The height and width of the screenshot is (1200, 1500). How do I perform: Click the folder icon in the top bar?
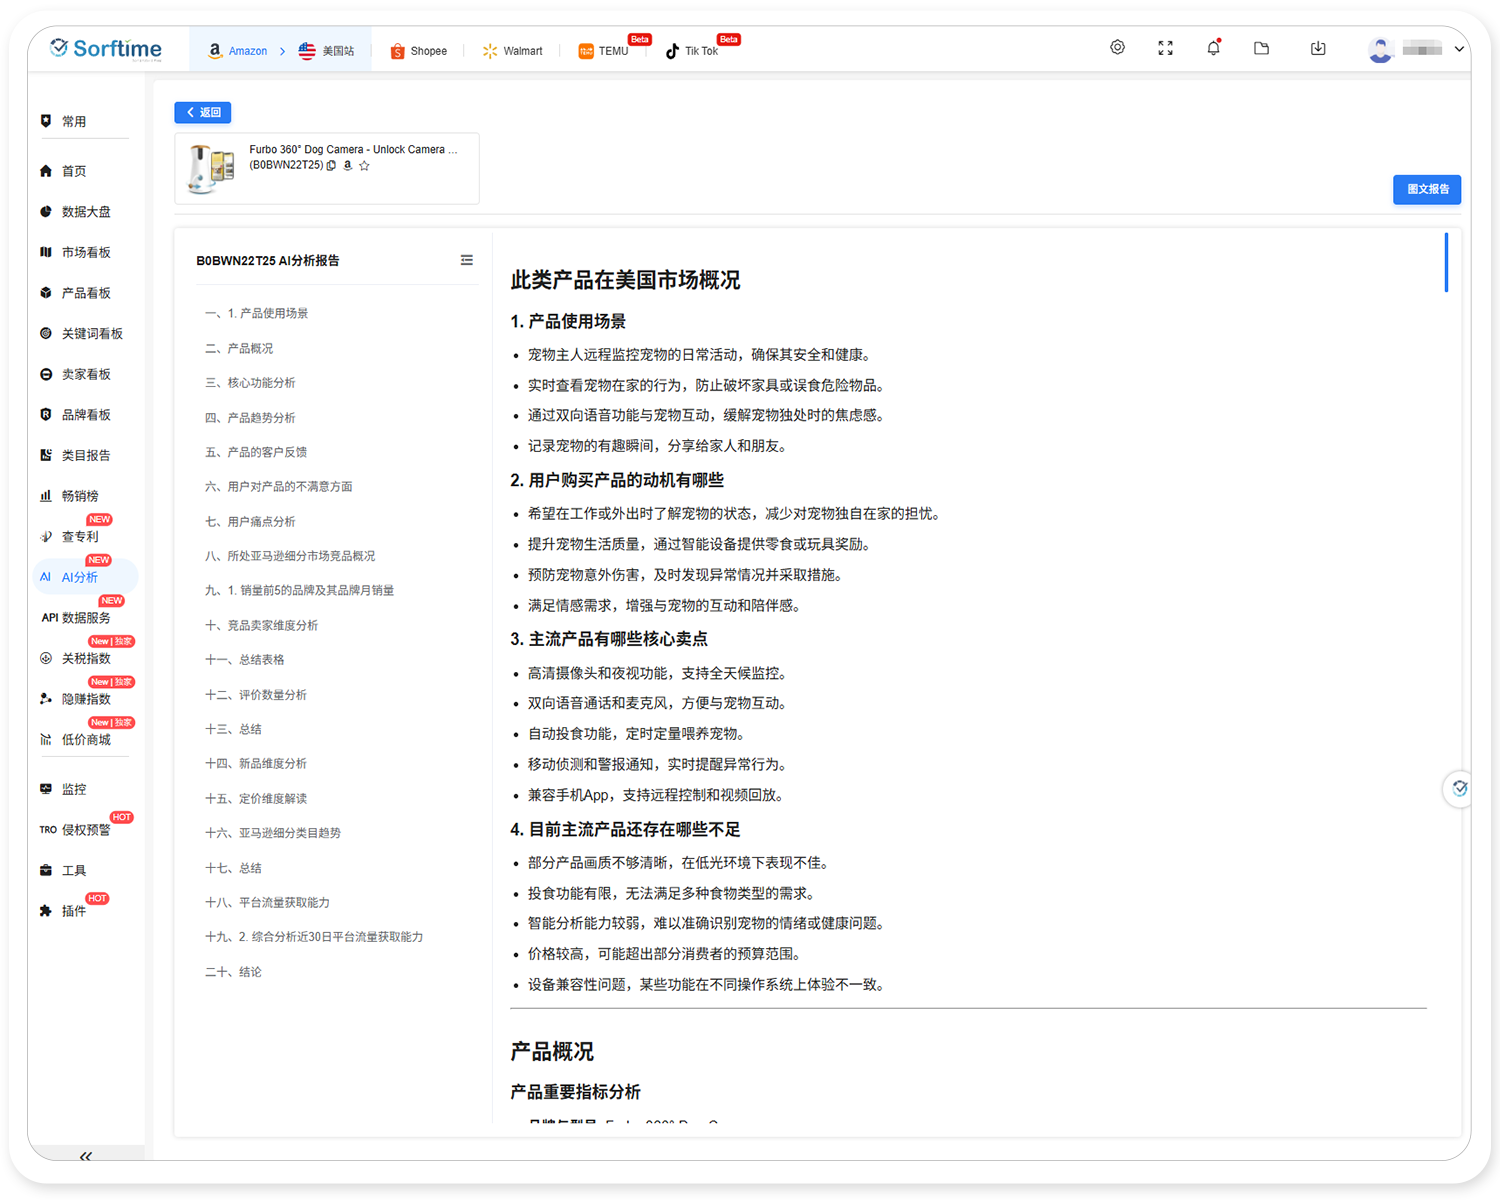pos(1261,47)
